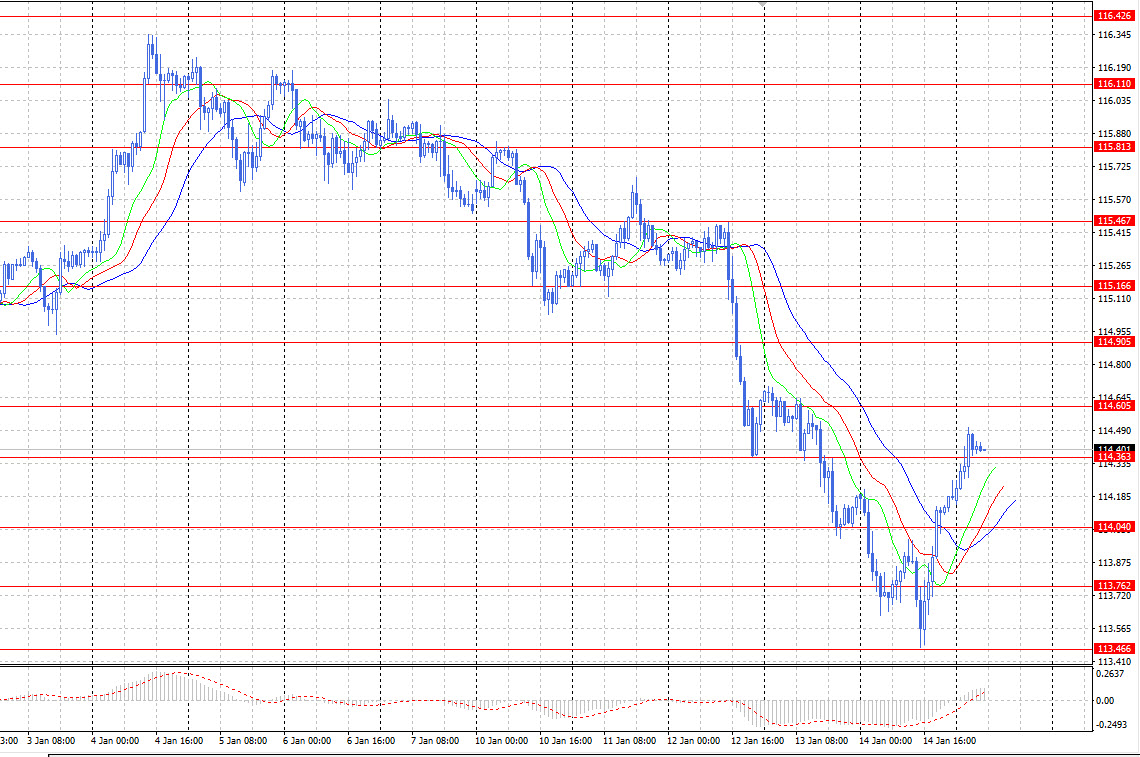Click the red 114.363 level label
This screenshot has height=757, width=1140.
[x=1114, y=457]
